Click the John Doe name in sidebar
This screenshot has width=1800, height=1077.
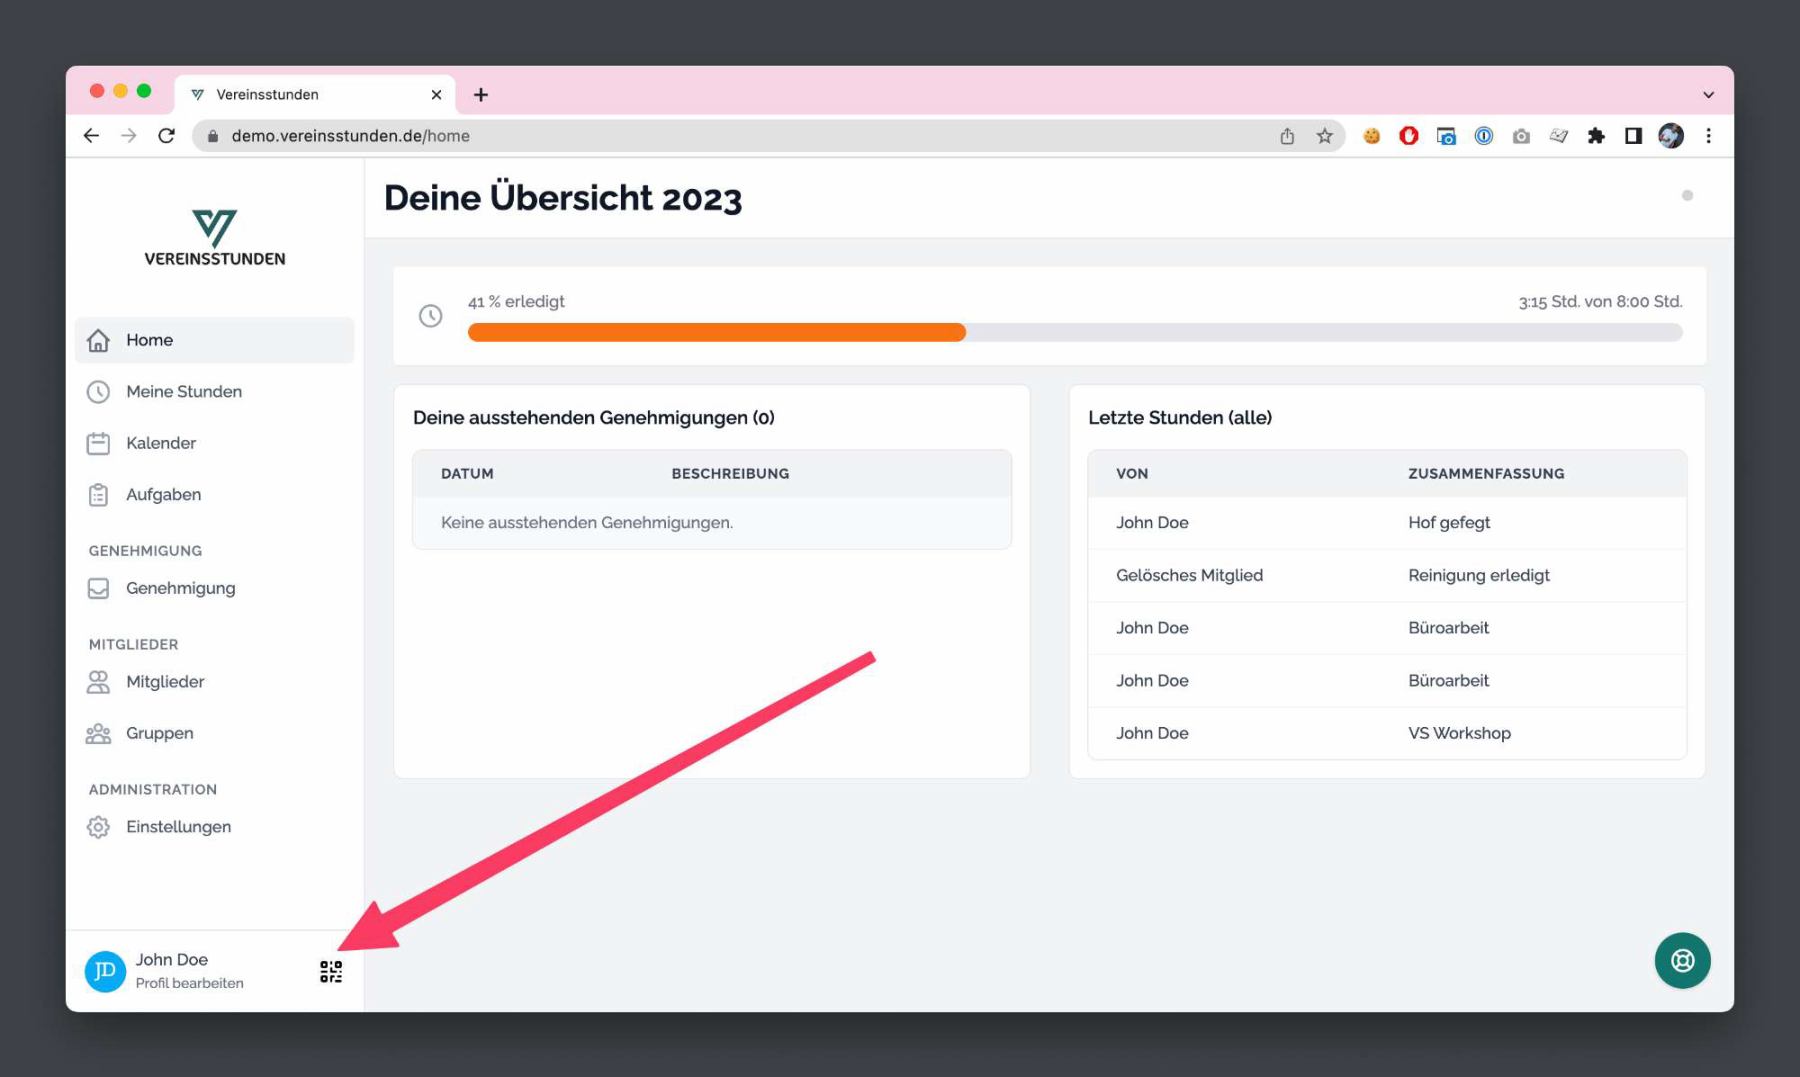point(172,959)
